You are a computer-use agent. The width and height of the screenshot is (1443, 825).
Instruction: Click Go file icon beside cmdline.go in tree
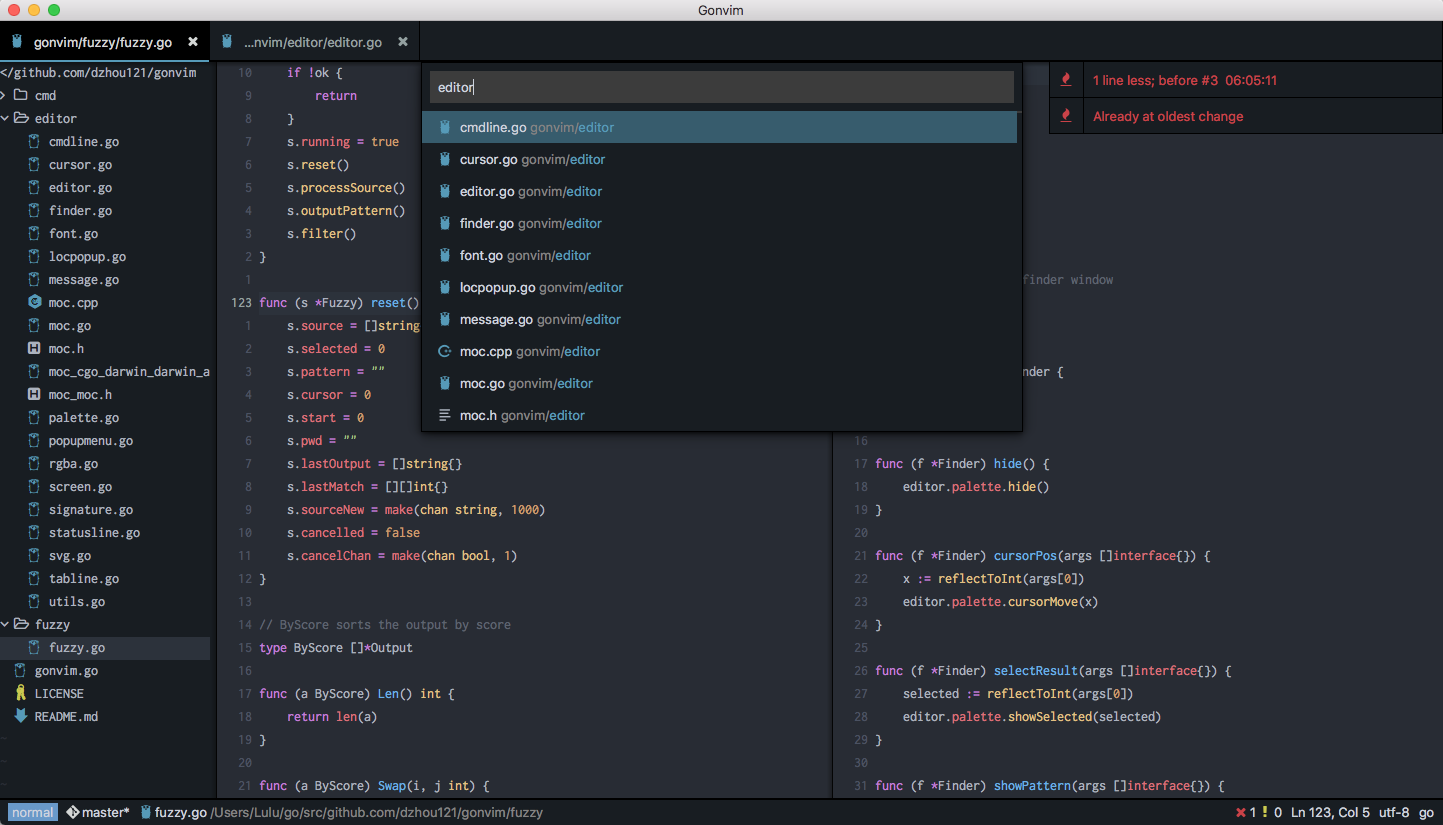pyautogui.click(x=34, y=142)
